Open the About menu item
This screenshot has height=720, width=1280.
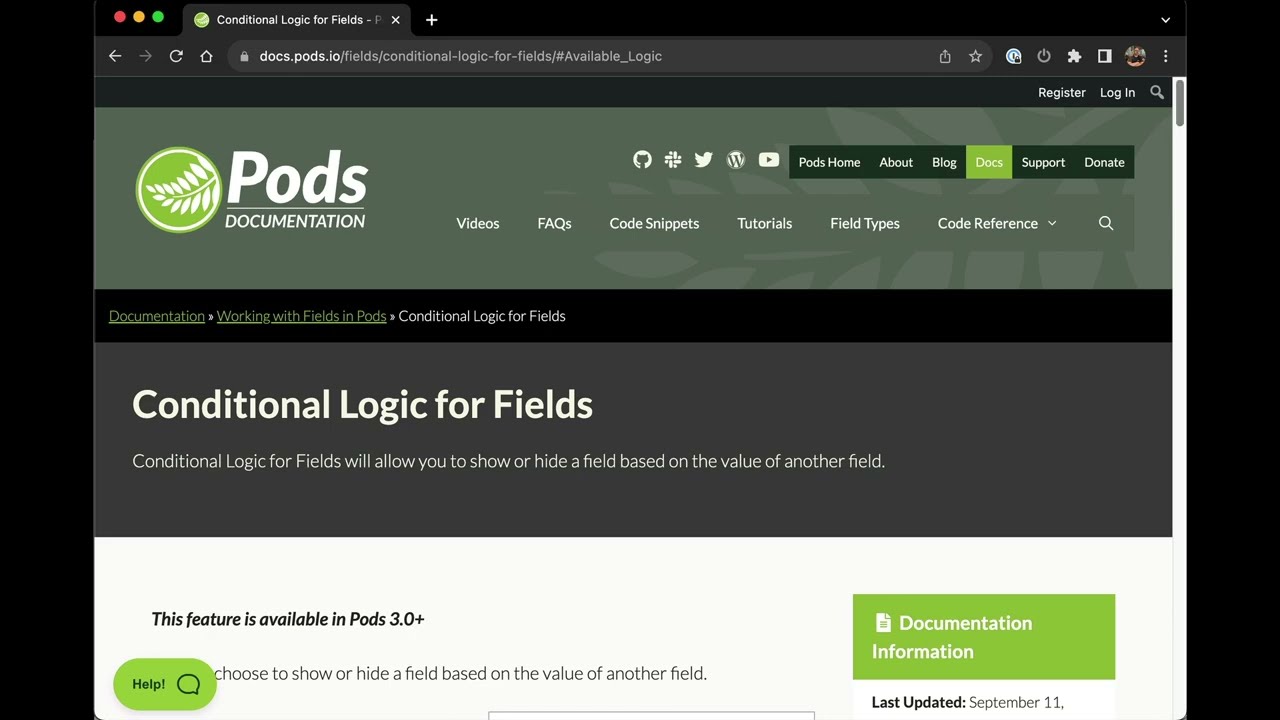coord(896,162)
